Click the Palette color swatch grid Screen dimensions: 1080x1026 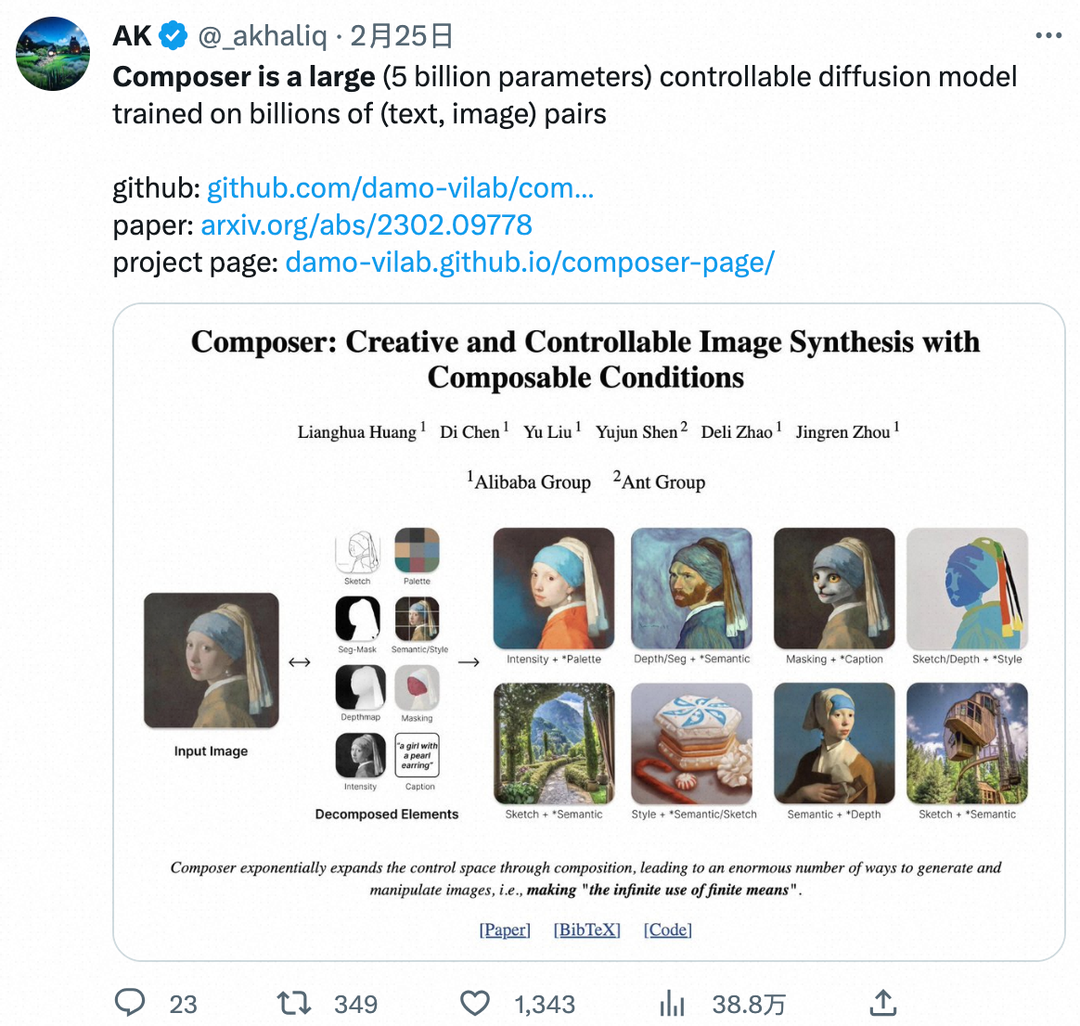coord(417,551)
